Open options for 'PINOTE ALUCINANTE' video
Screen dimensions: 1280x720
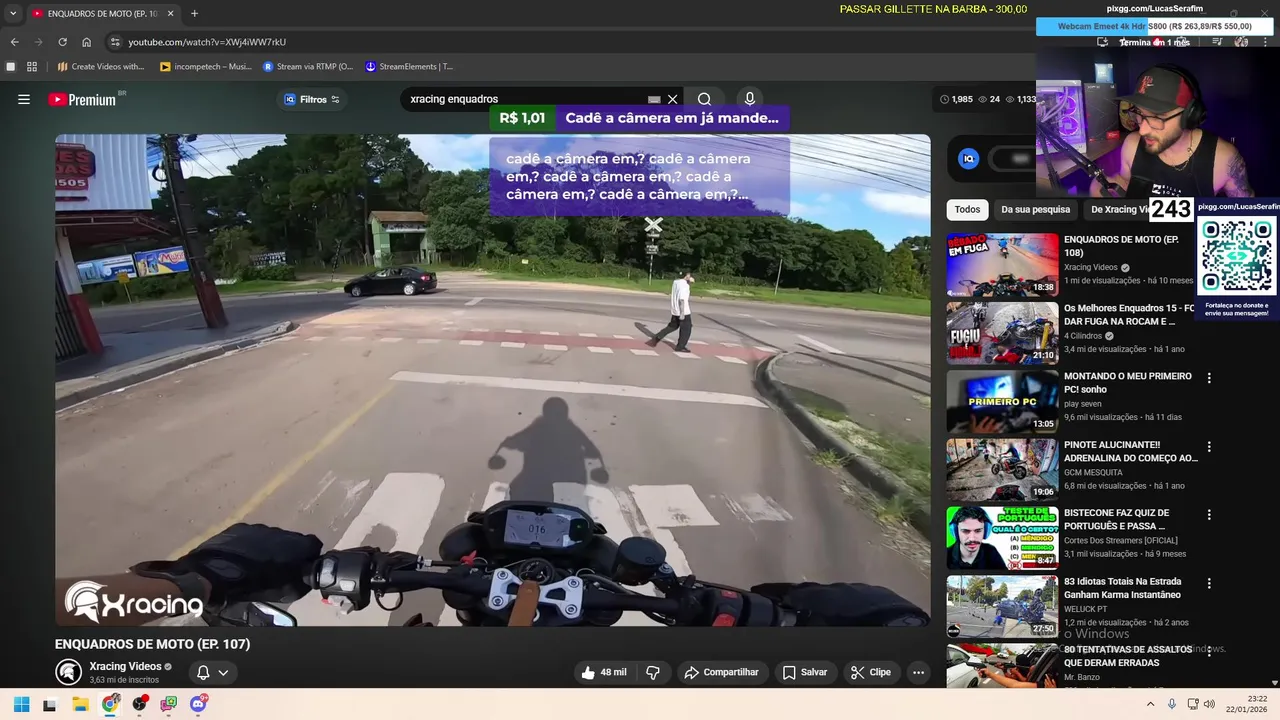tap(1209, 447)
